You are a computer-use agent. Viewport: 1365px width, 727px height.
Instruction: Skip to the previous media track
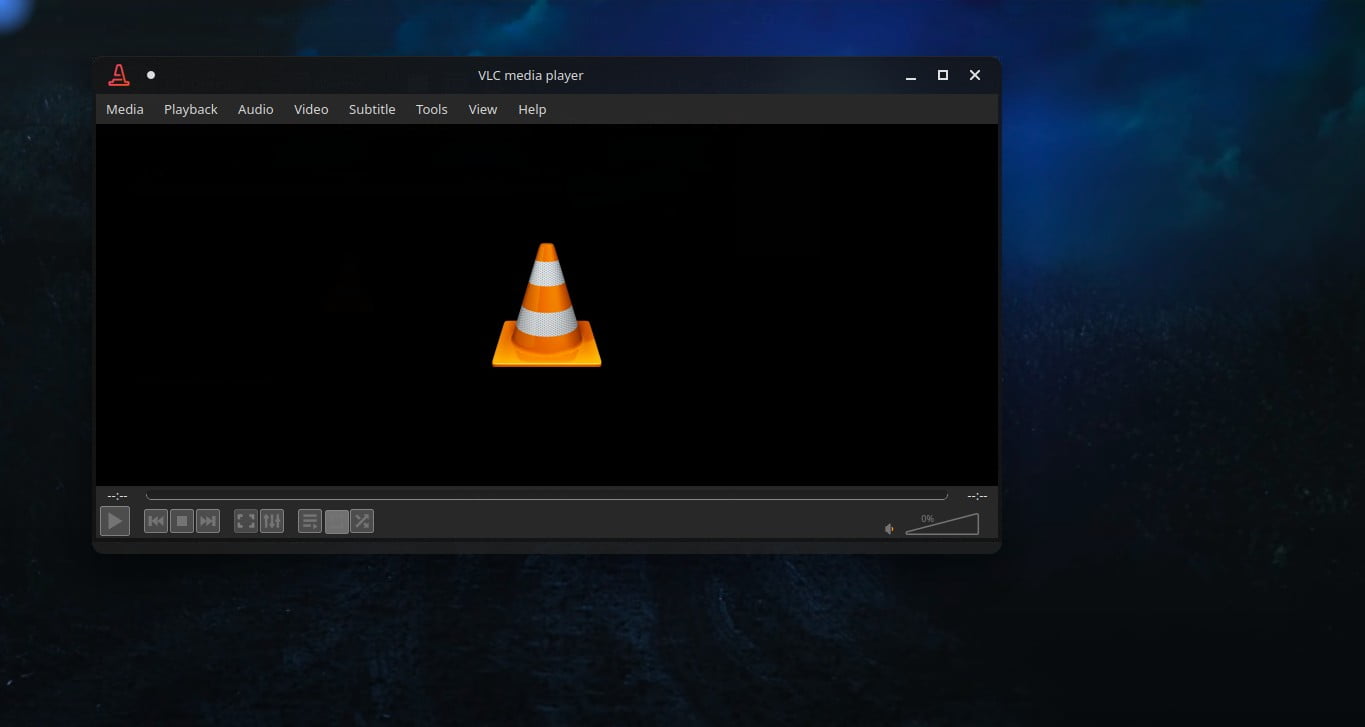tap(156, 521)
